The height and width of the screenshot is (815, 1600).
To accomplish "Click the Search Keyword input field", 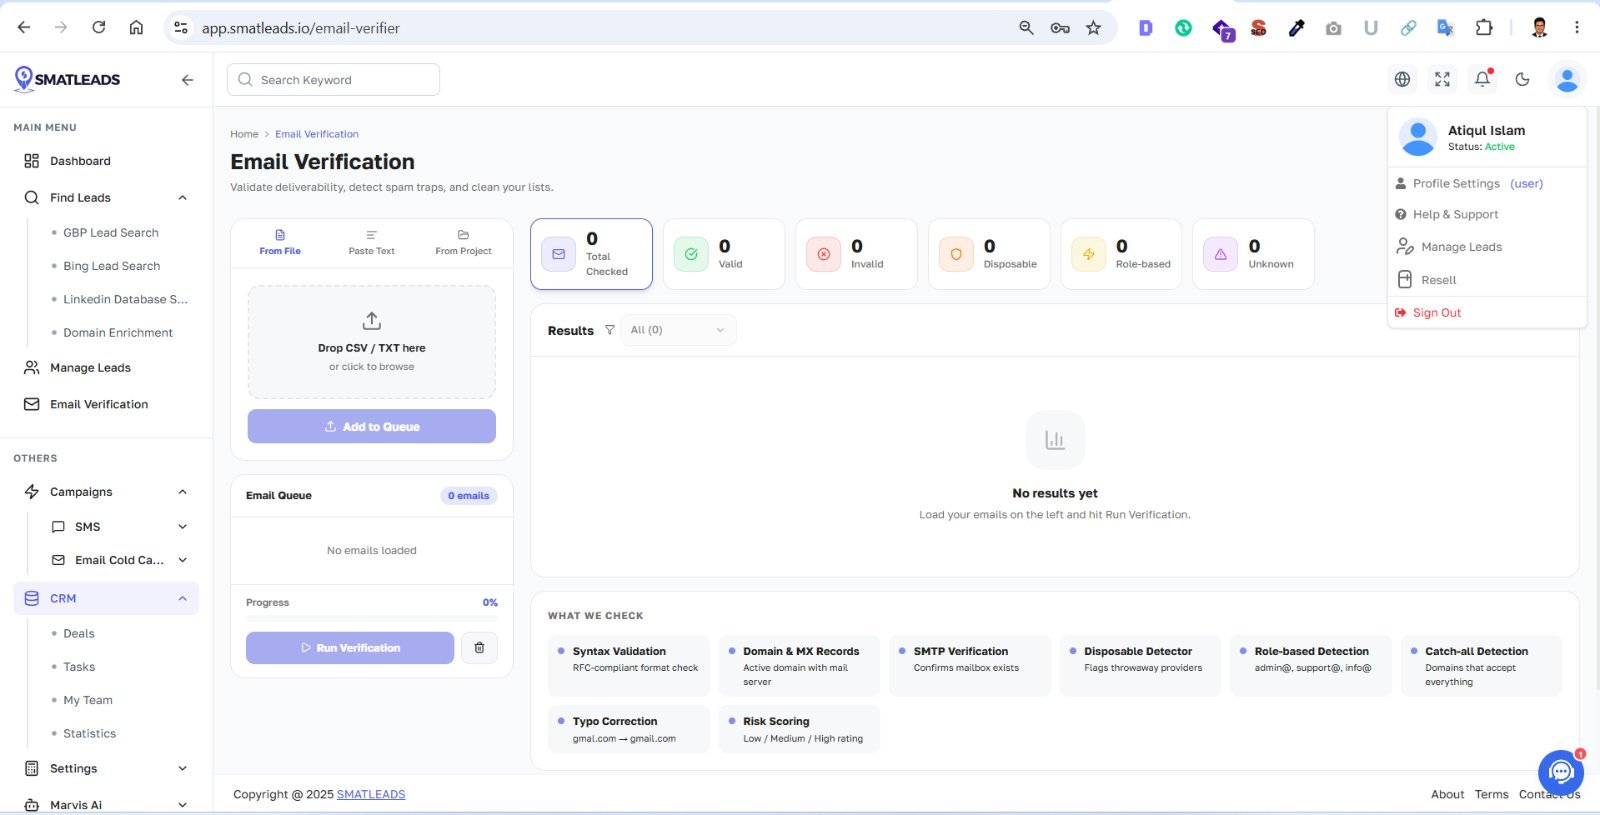I will click(x=333, y=80).
